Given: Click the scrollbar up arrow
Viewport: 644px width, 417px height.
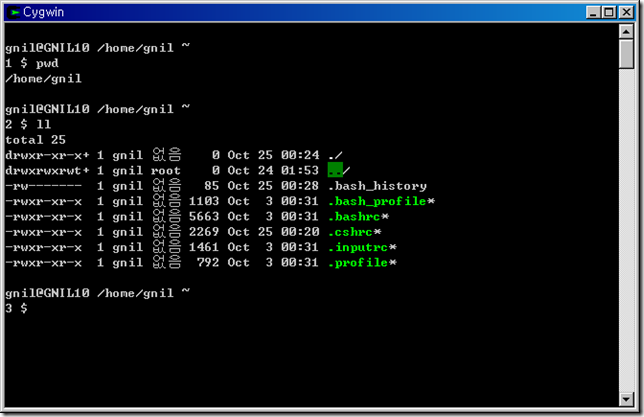Looking at the screenshot, I should 626,31.
